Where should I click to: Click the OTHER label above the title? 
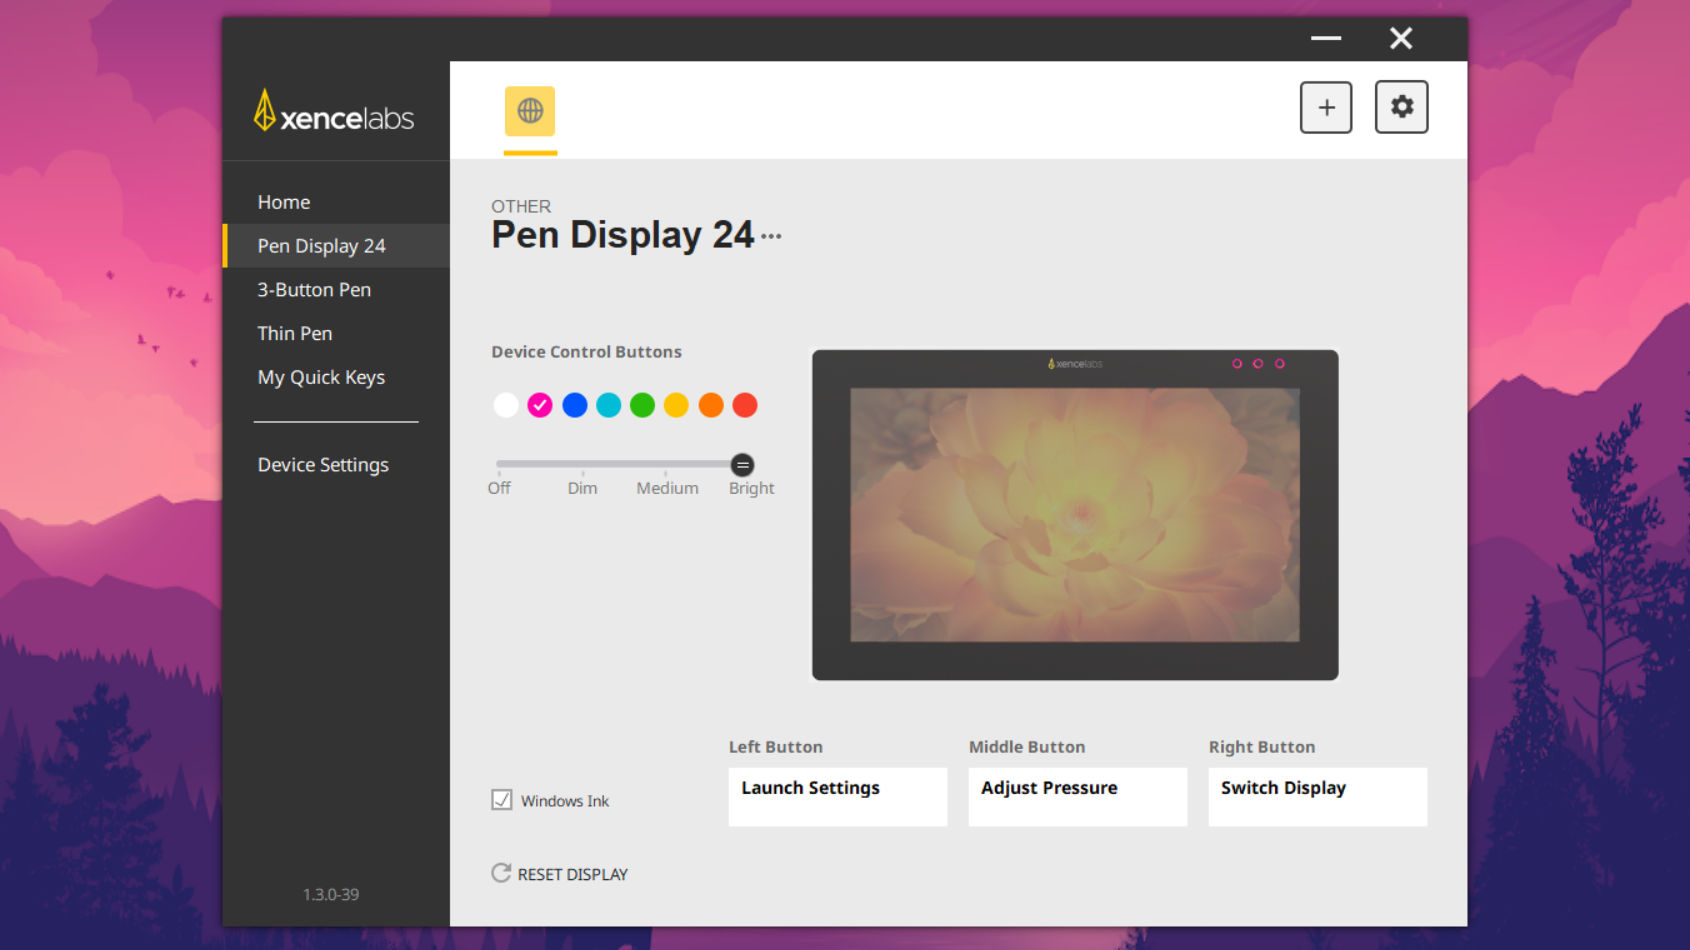click(x=521, y=207)
